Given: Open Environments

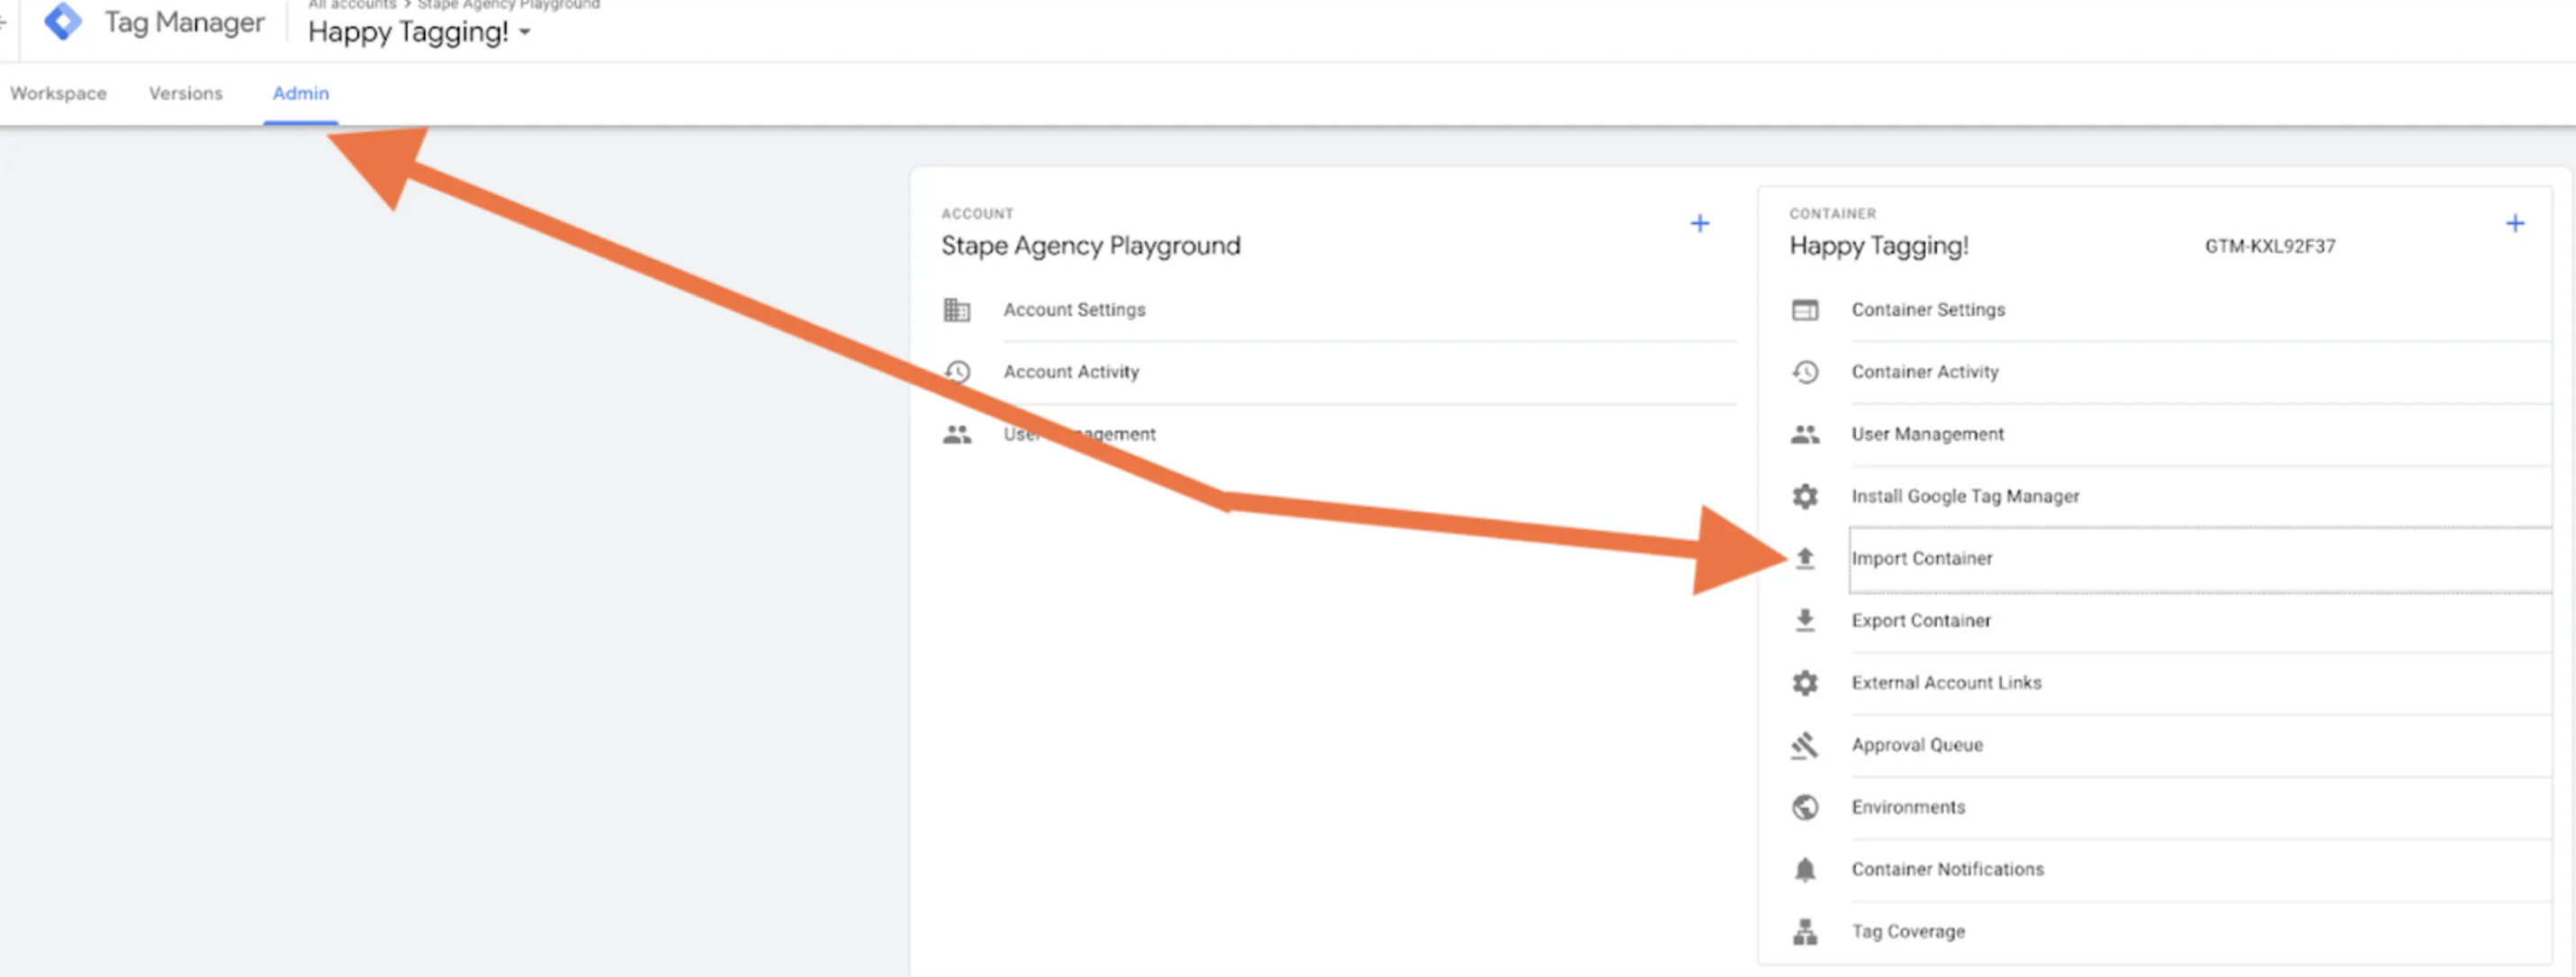Looking at the screenshot, I should pos(1908,807).
